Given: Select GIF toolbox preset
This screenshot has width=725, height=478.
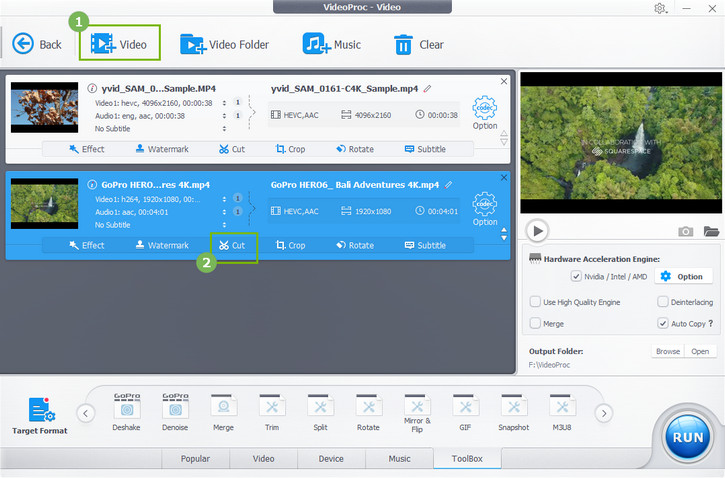Looking at the screenshot, I should pos(465,412).
